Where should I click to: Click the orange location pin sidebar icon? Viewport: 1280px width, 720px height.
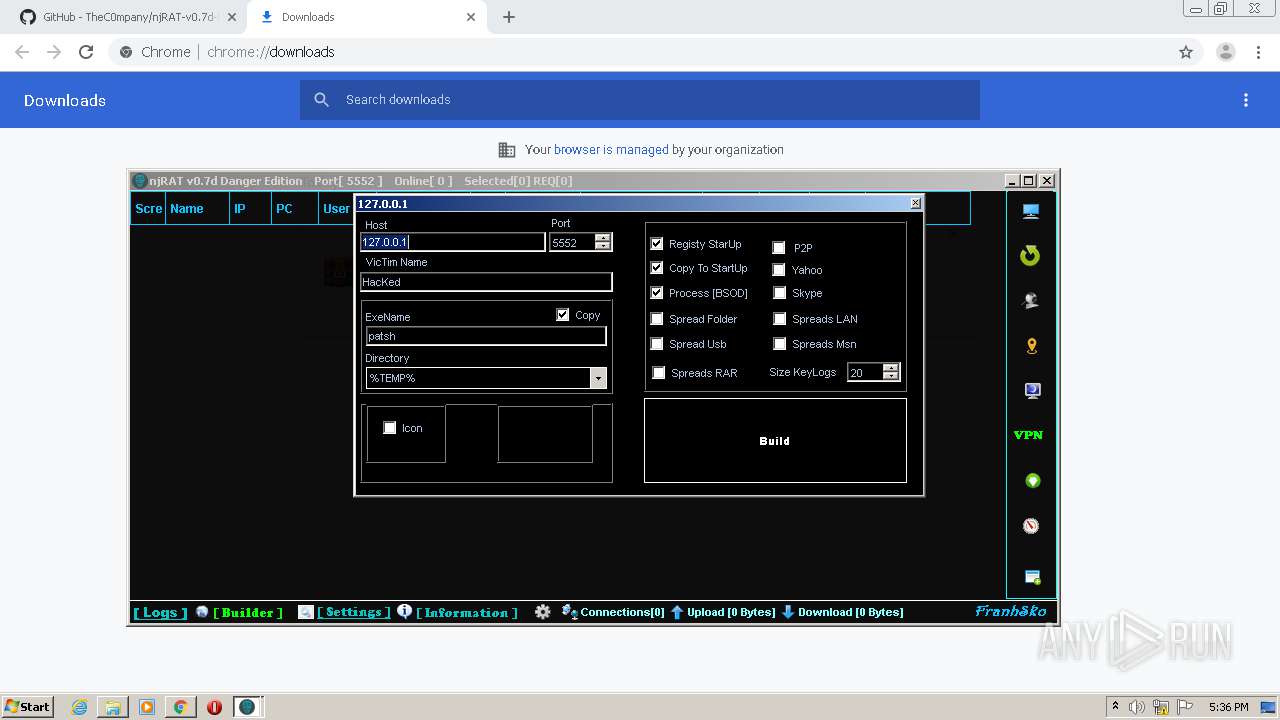[x=1032, y=346]
